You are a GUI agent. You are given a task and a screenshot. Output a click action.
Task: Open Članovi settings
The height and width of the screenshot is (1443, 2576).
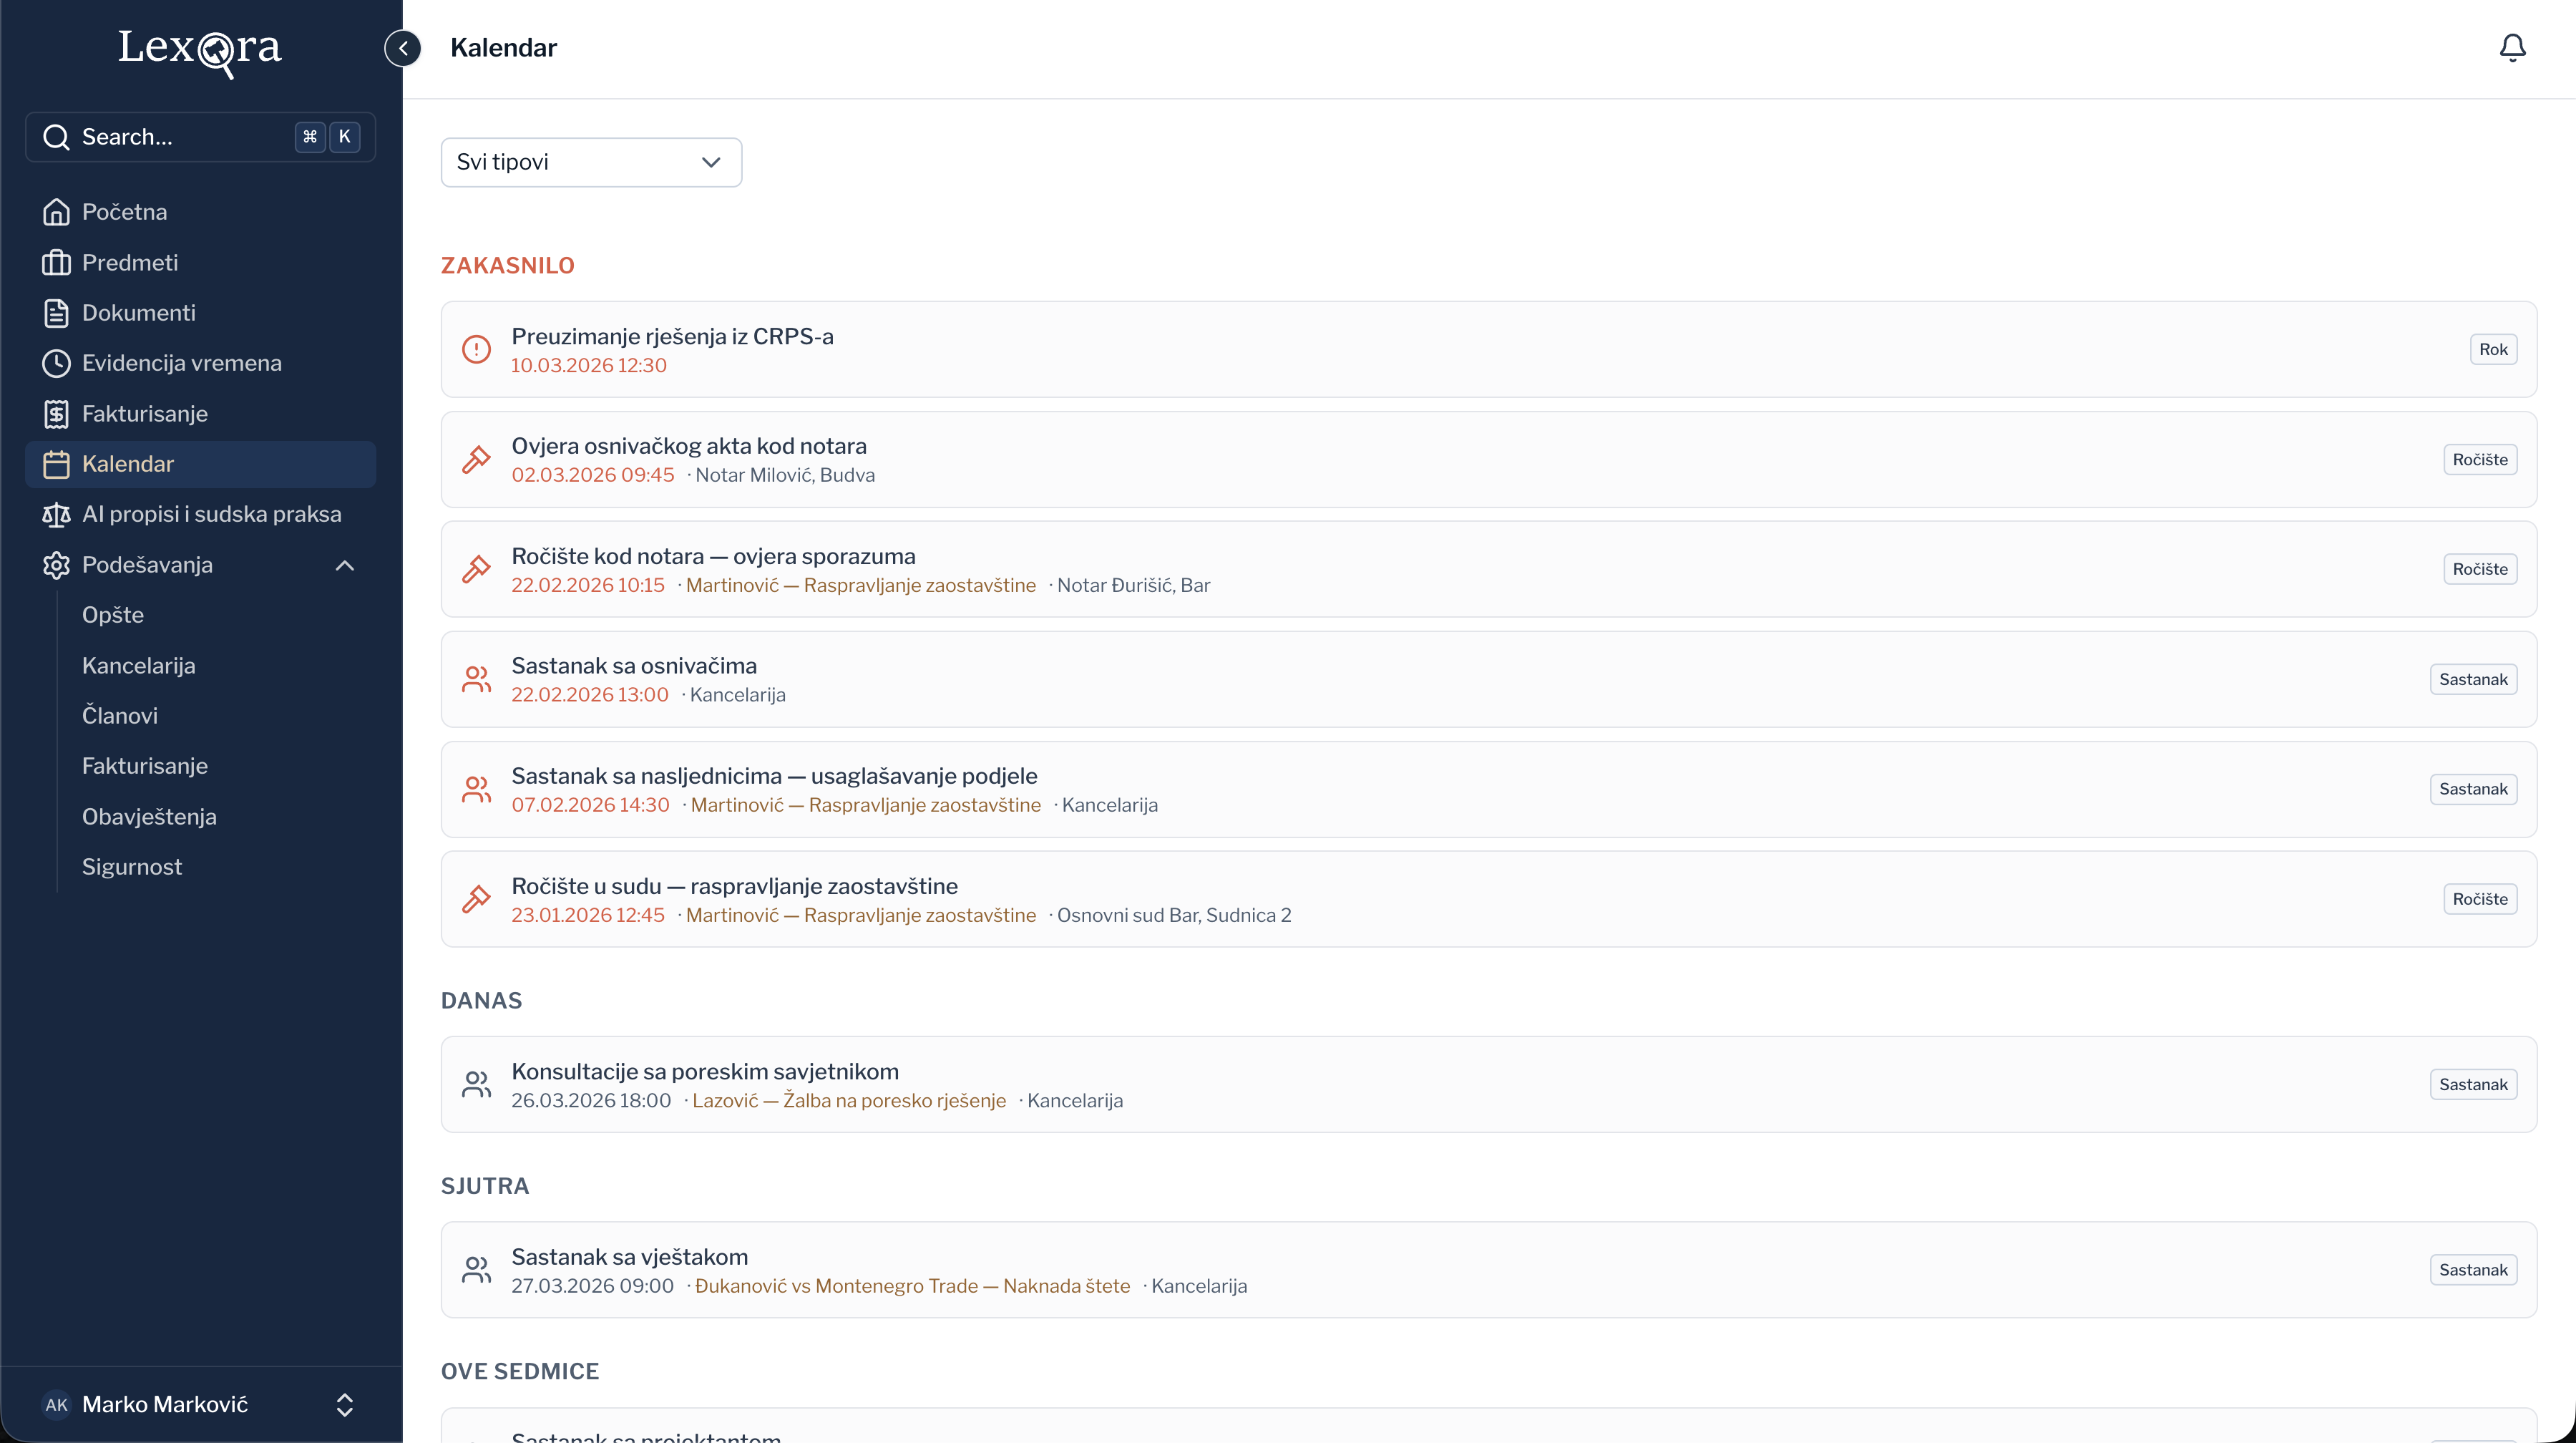tap(120, 716)
